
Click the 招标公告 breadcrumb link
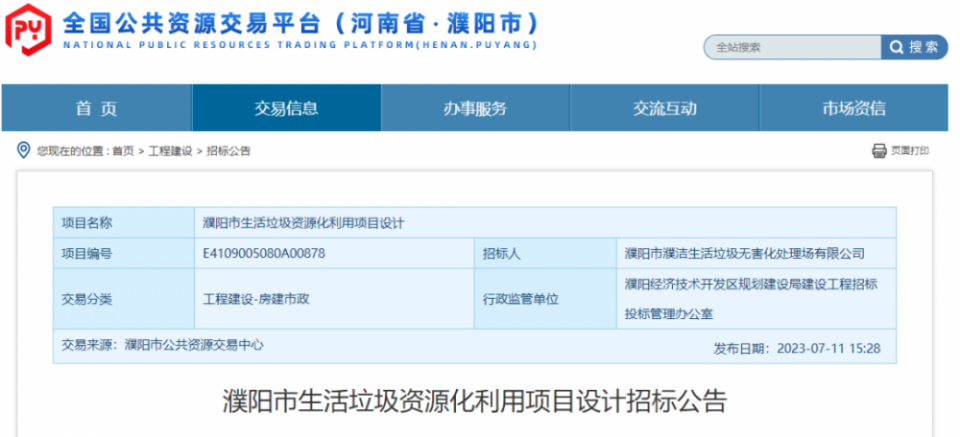pos(229,151)
